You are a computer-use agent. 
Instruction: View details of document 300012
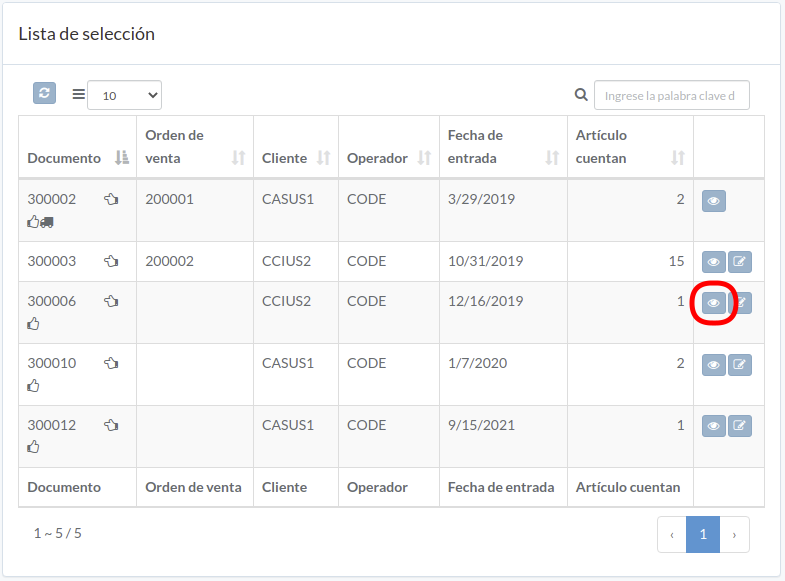pos(713,426)
